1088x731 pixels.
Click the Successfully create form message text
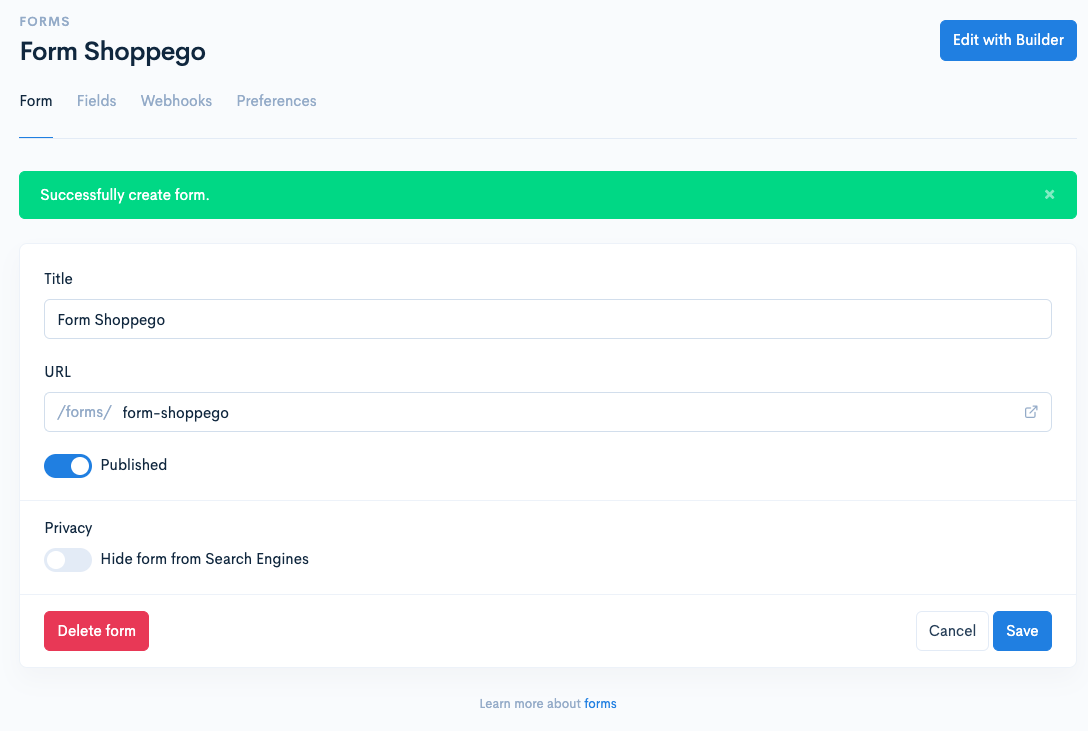(x=125, y=195)
